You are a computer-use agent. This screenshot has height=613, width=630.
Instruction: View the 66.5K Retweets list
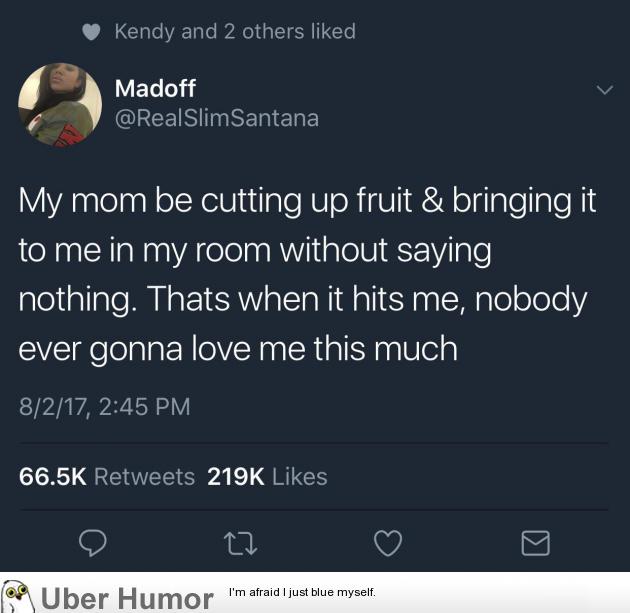point(107,476)
